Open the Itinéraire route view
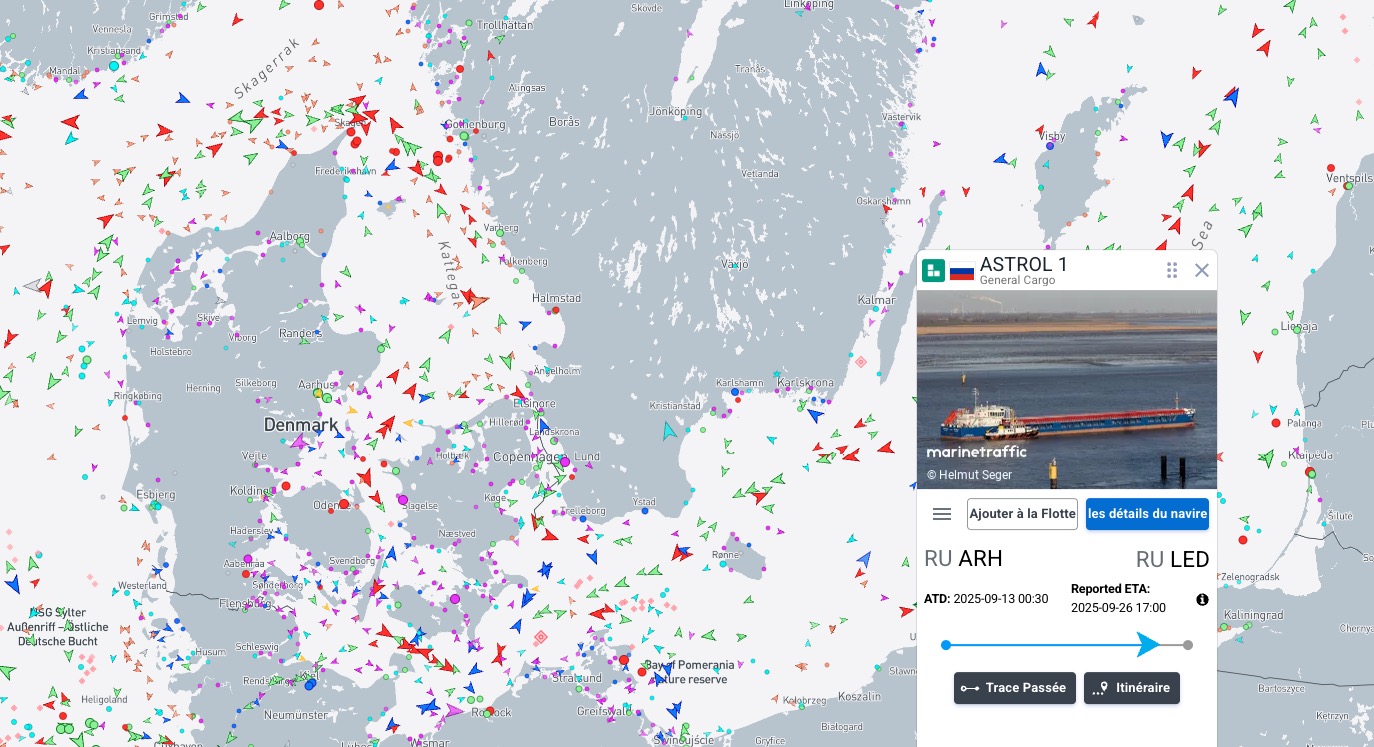This screenshot has height=747, width=1374. pyautogui.click(x=1132, y=688)
